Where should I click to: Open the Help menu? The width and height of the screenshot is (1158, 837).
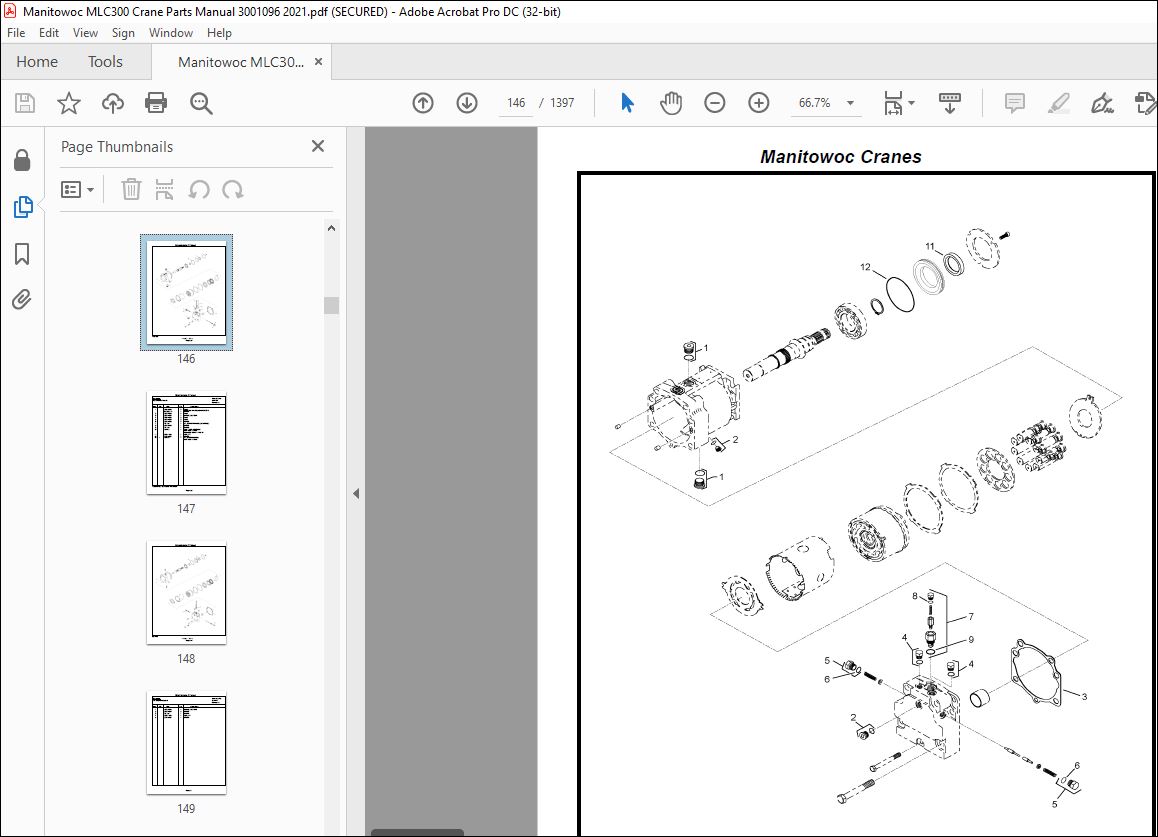pyautogui.click(x=219, y=33)
